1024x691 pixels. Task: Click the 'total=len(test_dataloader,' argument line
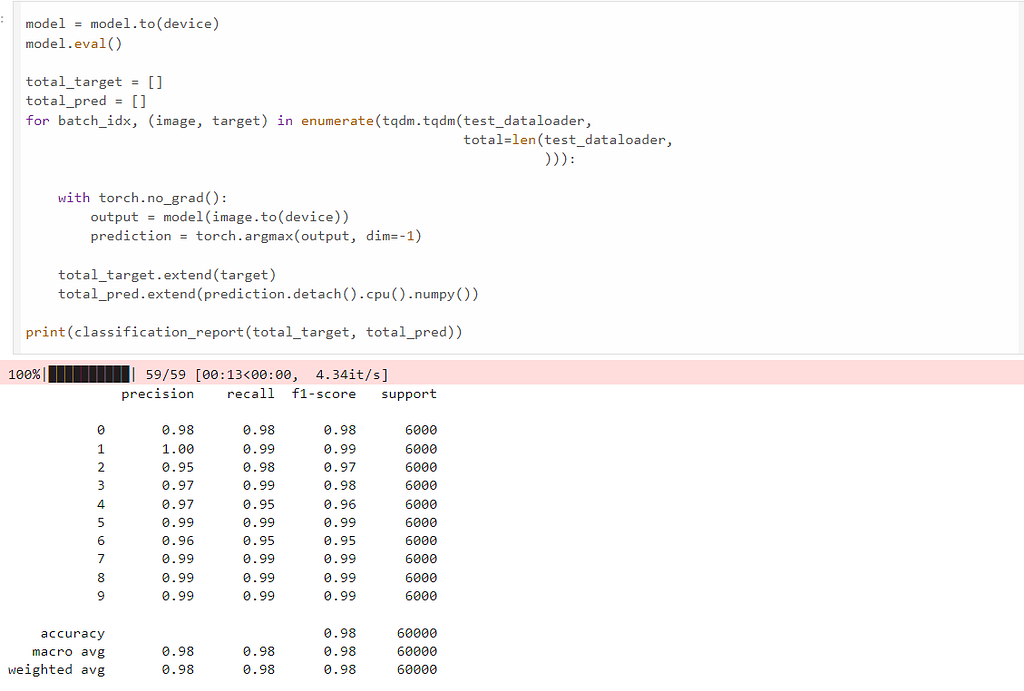(x=568, y=140)
